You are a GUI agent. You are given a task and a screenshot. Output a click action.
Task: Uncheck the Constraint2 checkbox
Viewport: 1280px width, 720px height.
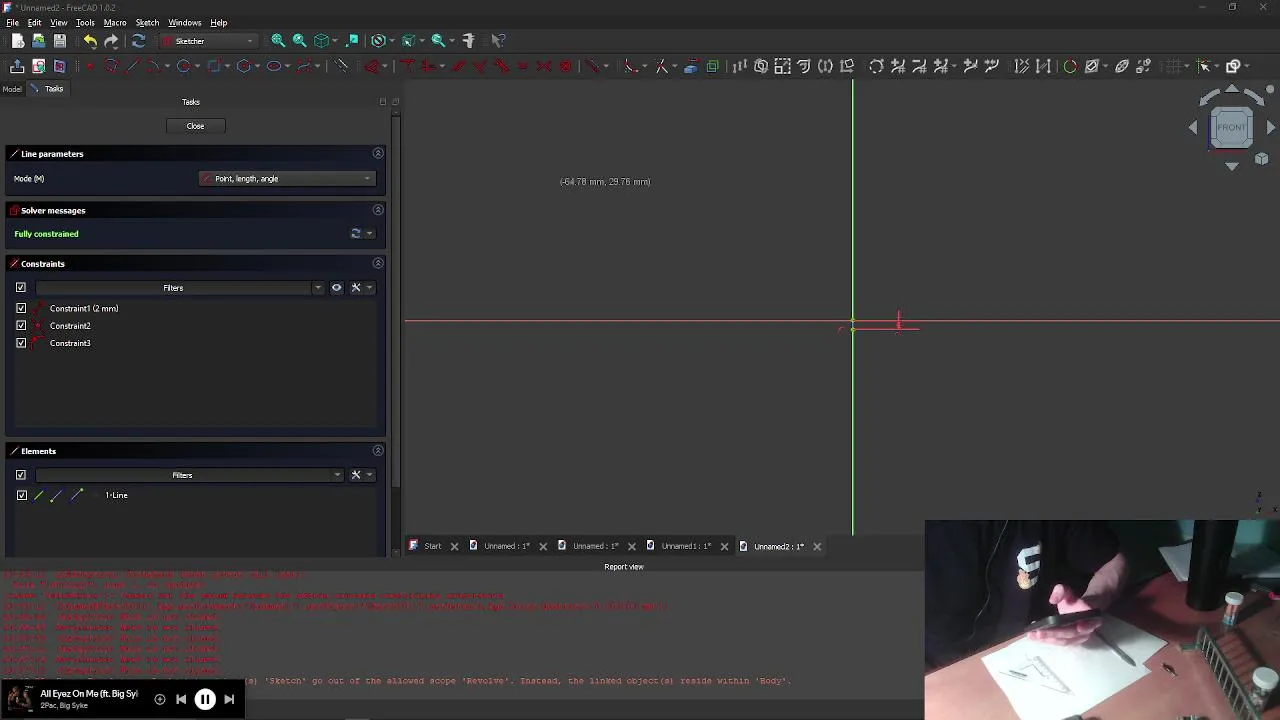tap(21, 326)
